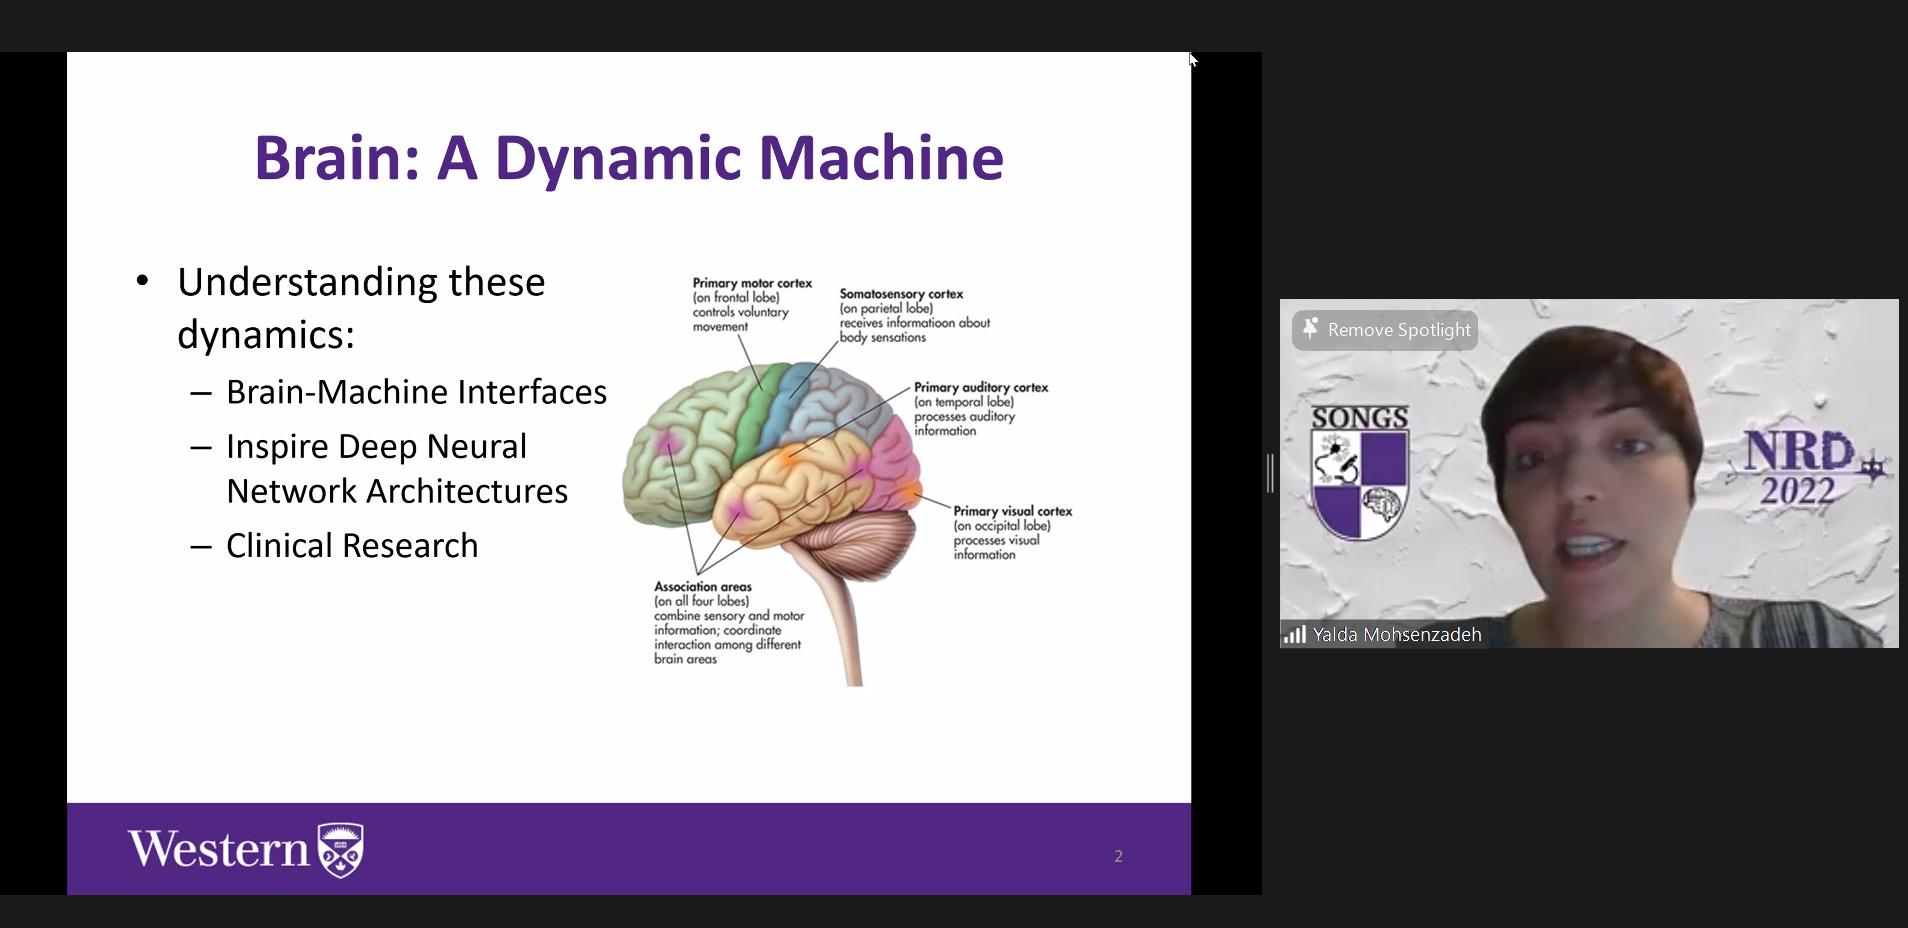Click the Understanding these dynamics bullet text
The image size is (1908, 928).
361,308
